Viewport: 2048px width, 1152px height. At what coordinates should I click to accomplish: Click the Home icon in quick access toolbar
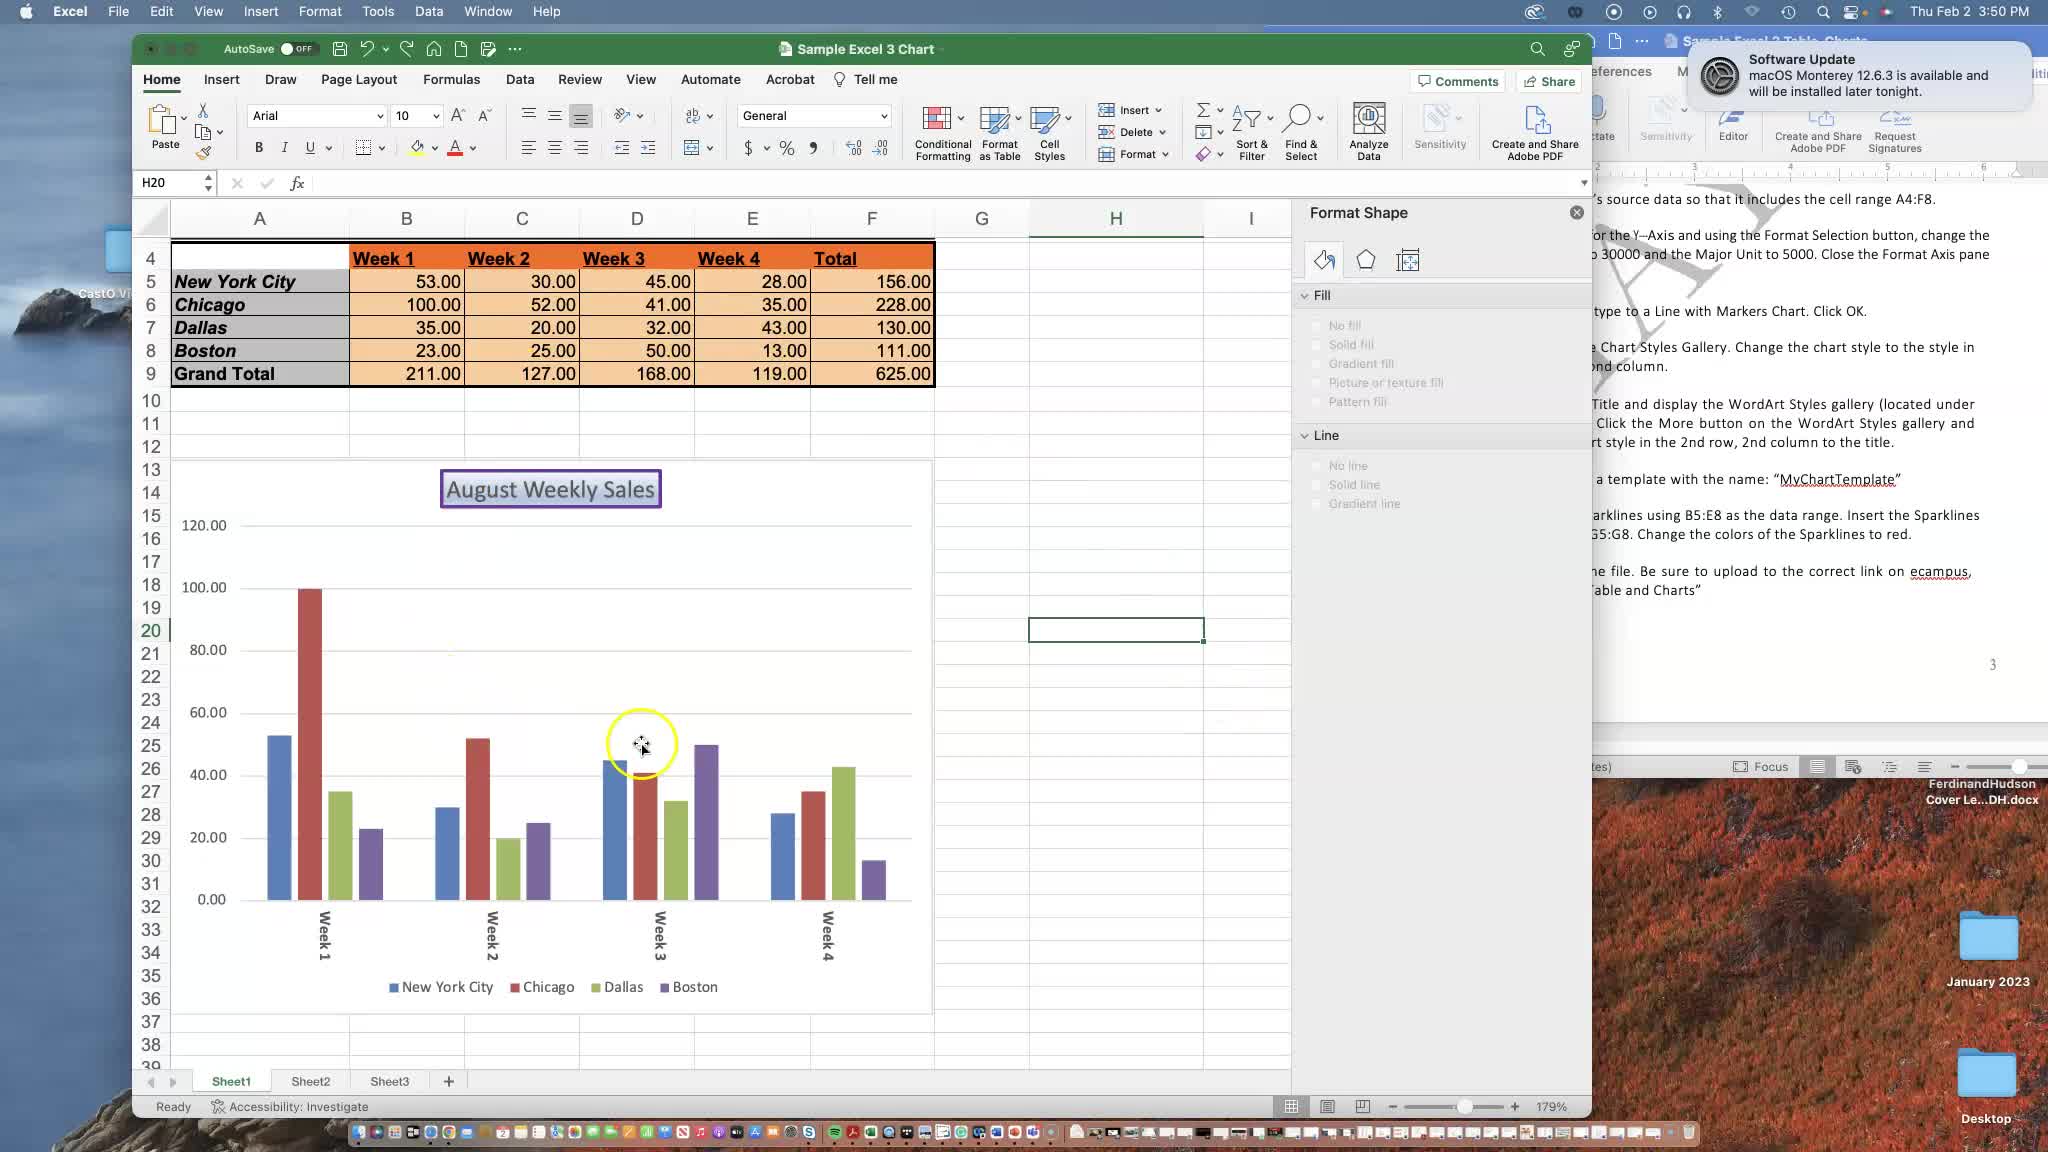pyautogui.click(x=434, y=49)
